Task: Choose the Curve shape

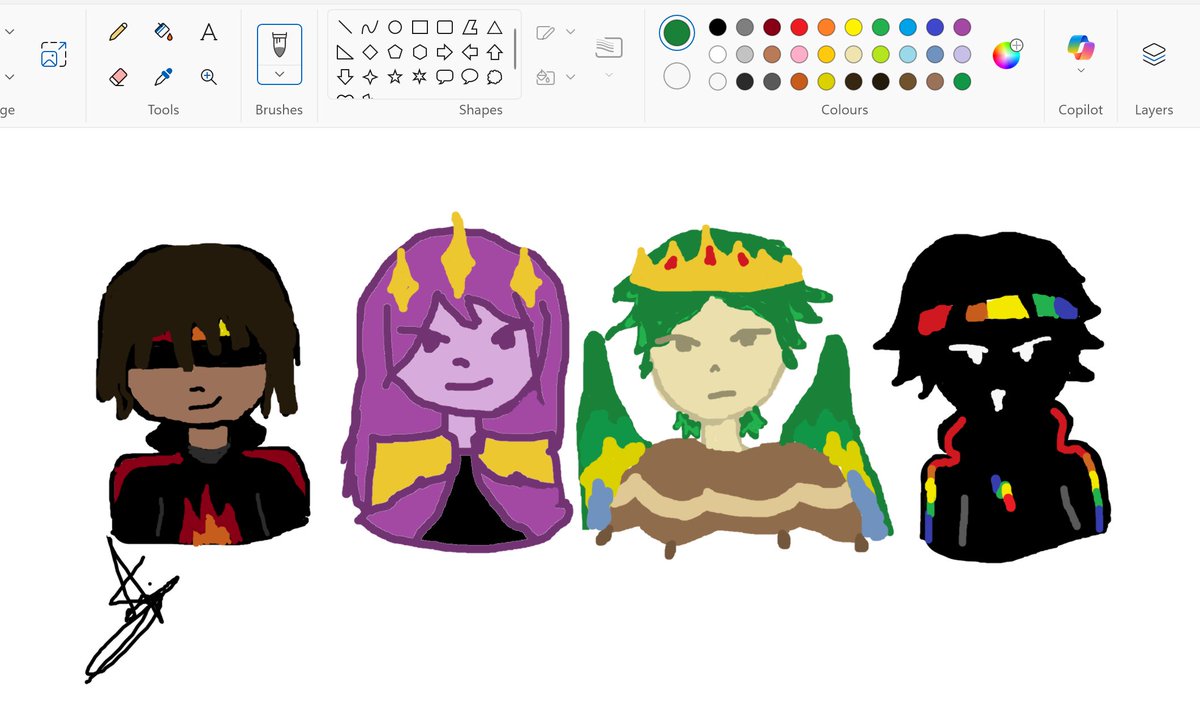Action: [370, 28]
